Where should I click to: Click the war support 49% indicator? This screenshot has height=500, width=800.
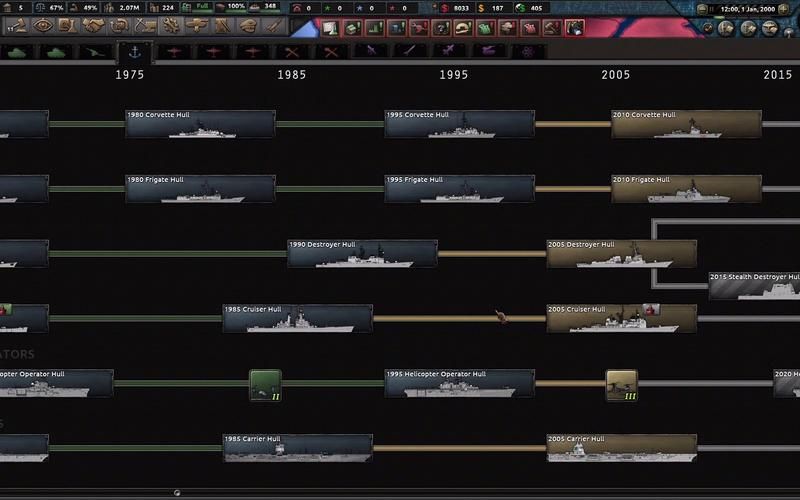pyautogui.click(x=84, y=8)
